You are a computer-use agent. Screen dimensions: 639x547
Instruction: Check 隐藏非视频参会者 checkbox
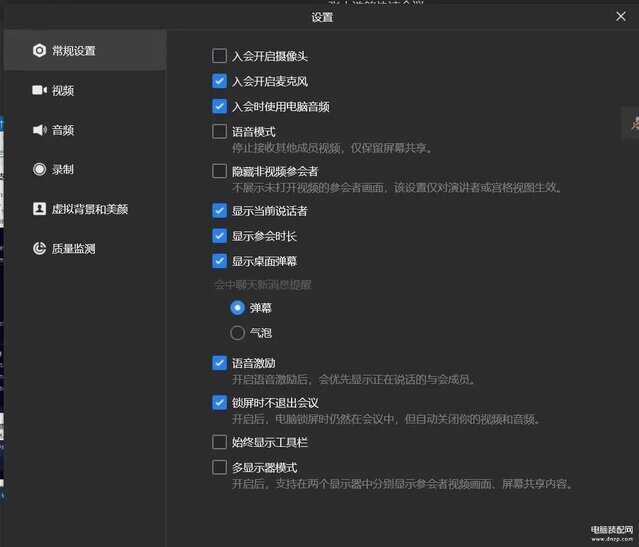pos(219,171)
